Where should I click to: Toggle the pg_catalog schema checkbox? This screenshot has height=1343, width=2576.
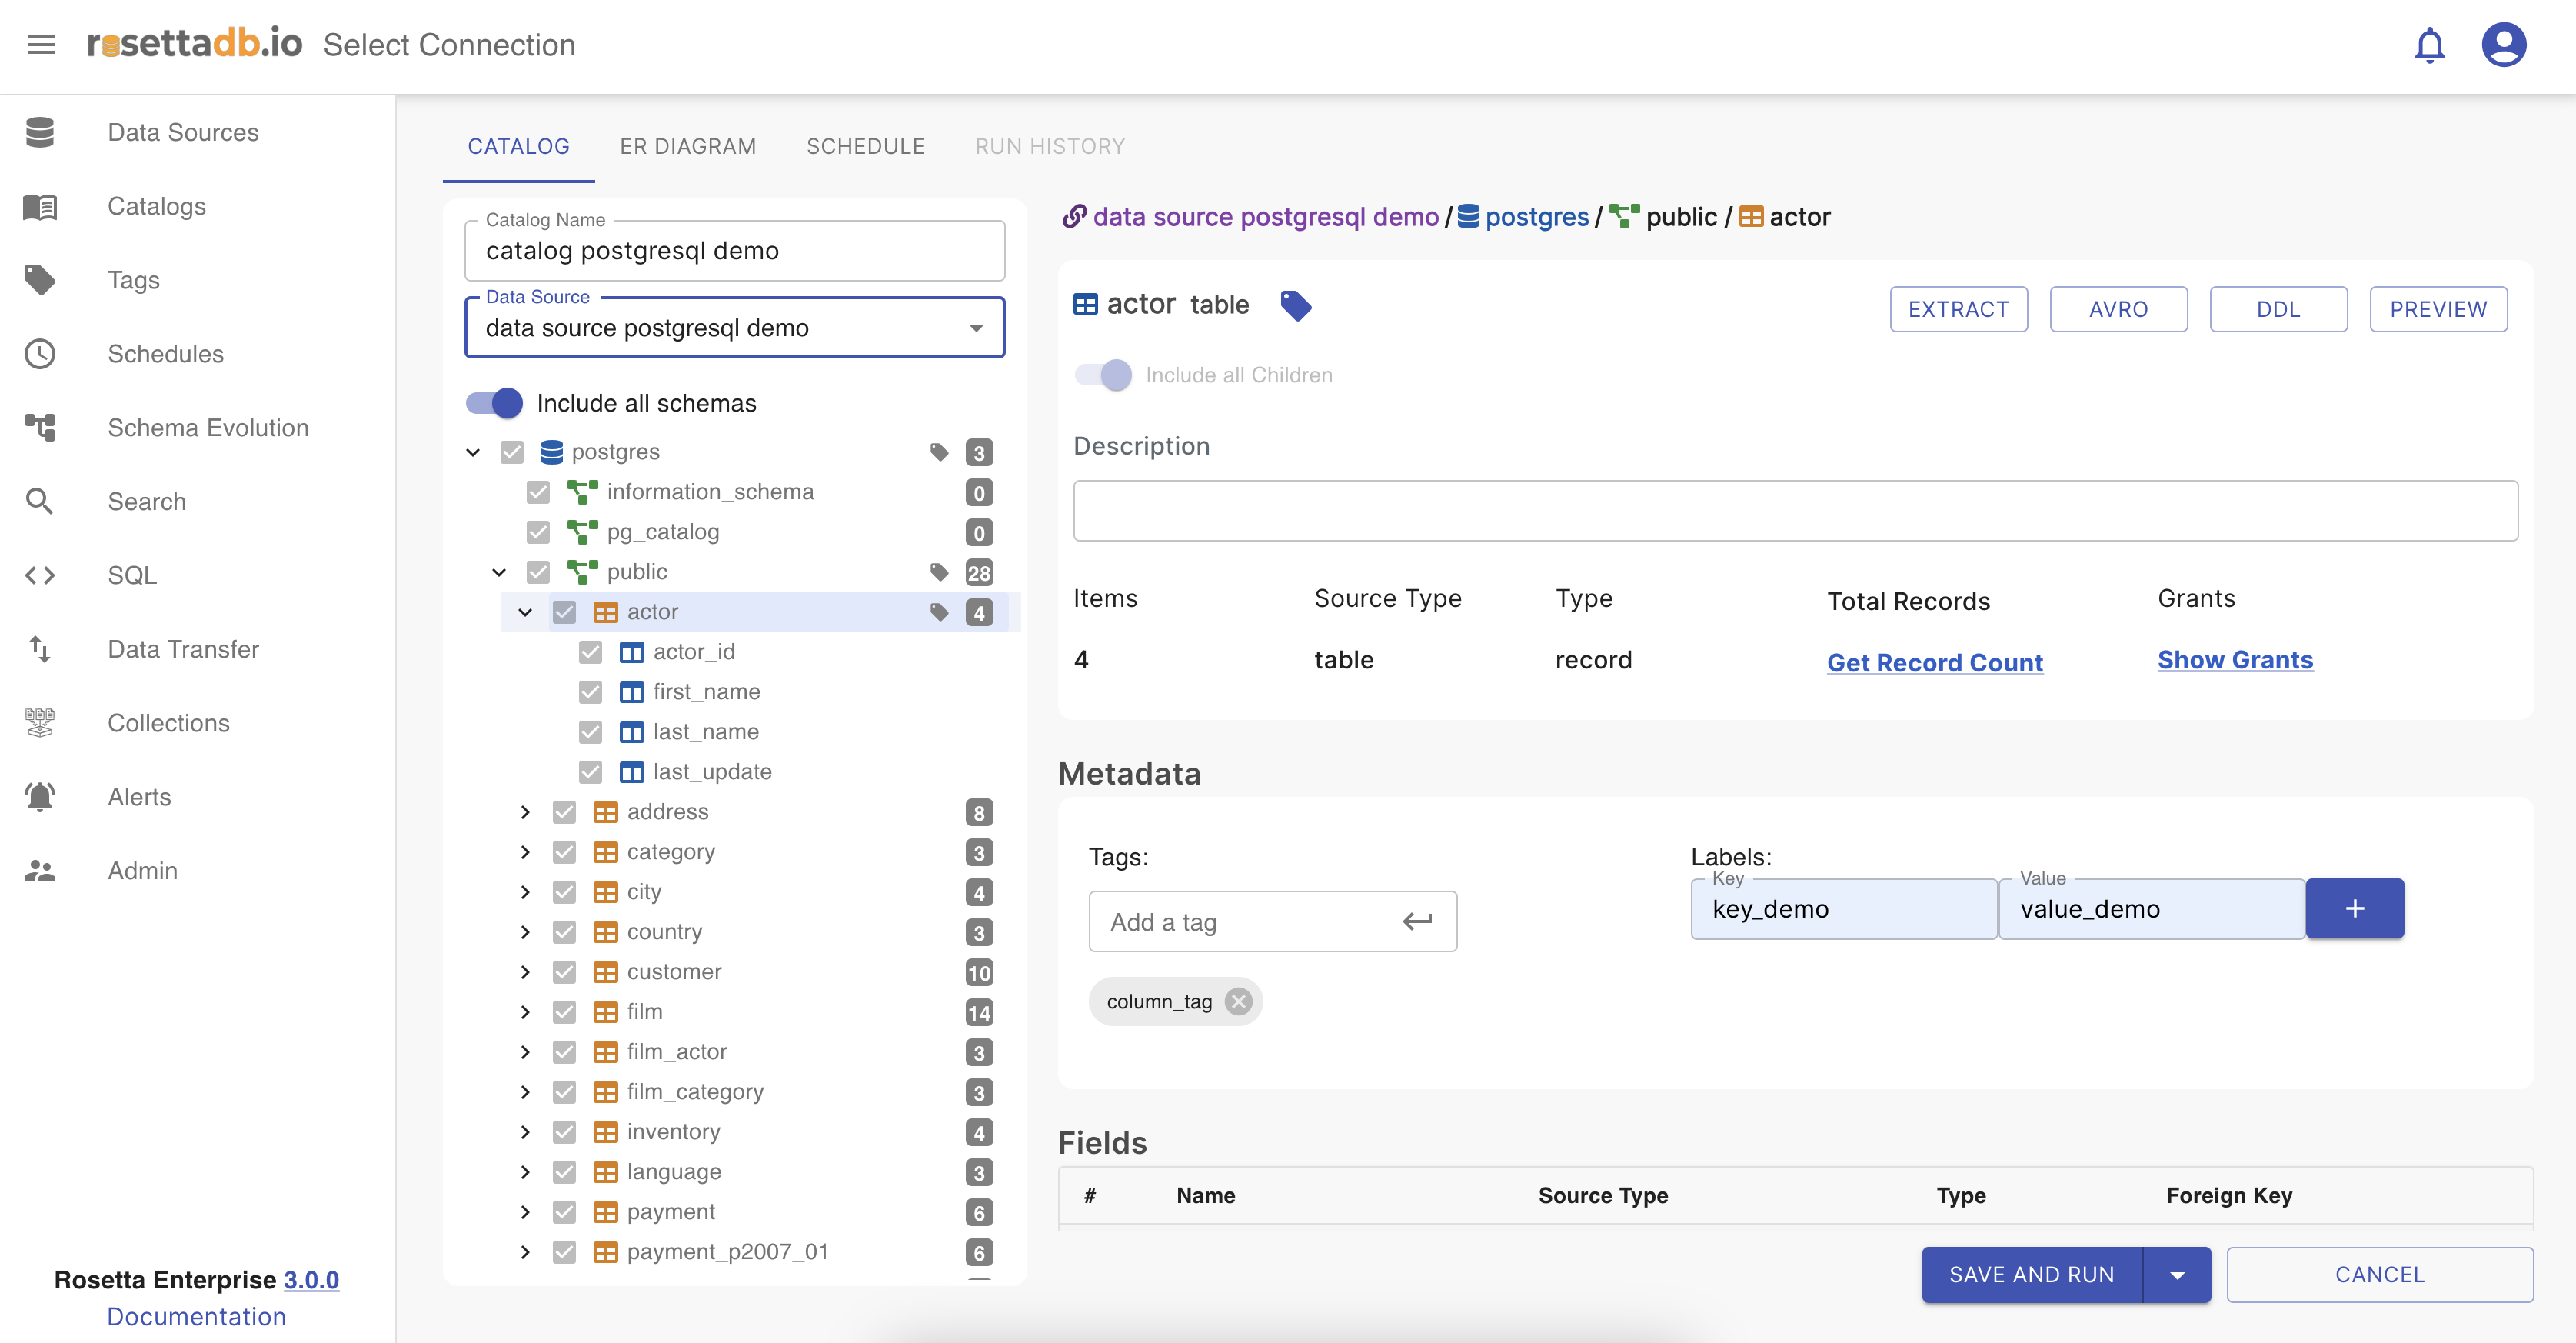point(538,532)
